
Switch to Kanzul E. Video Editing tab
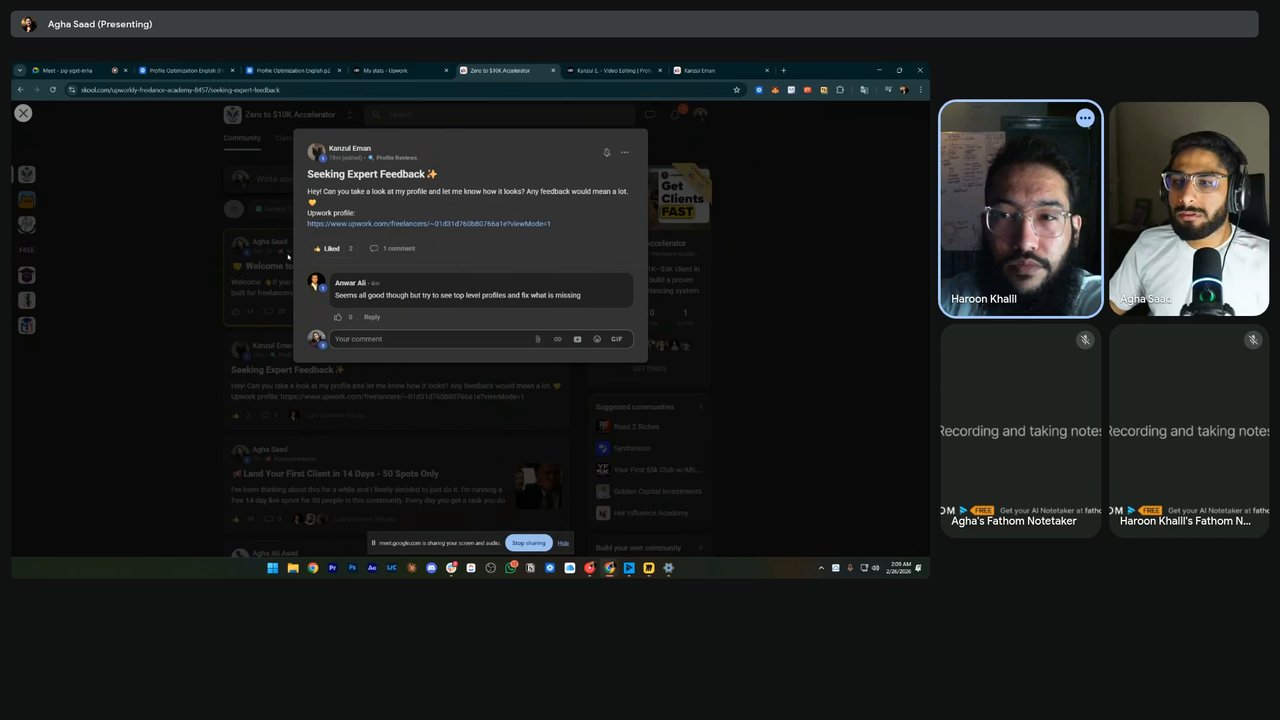pyautogui.click(x=615, y=71)
